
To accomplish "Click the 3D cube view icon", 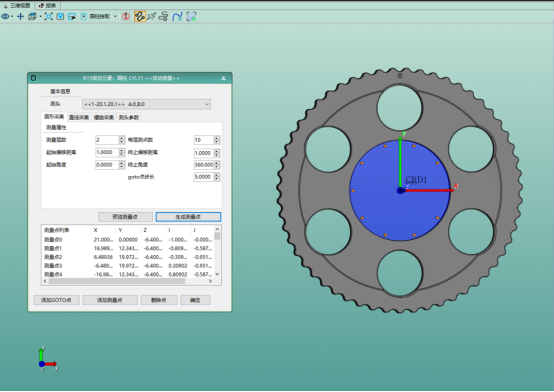I will point(32,16).
